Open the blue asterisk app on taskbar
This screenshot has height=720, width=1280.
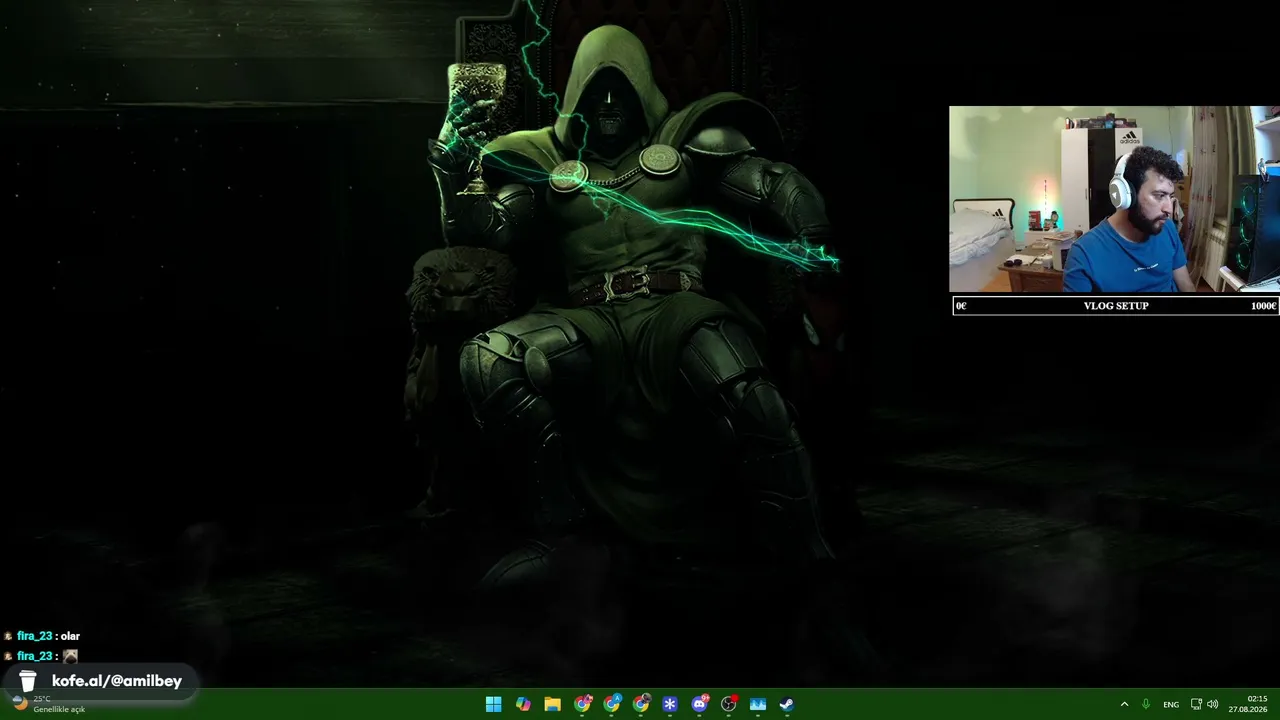[670, 704]
